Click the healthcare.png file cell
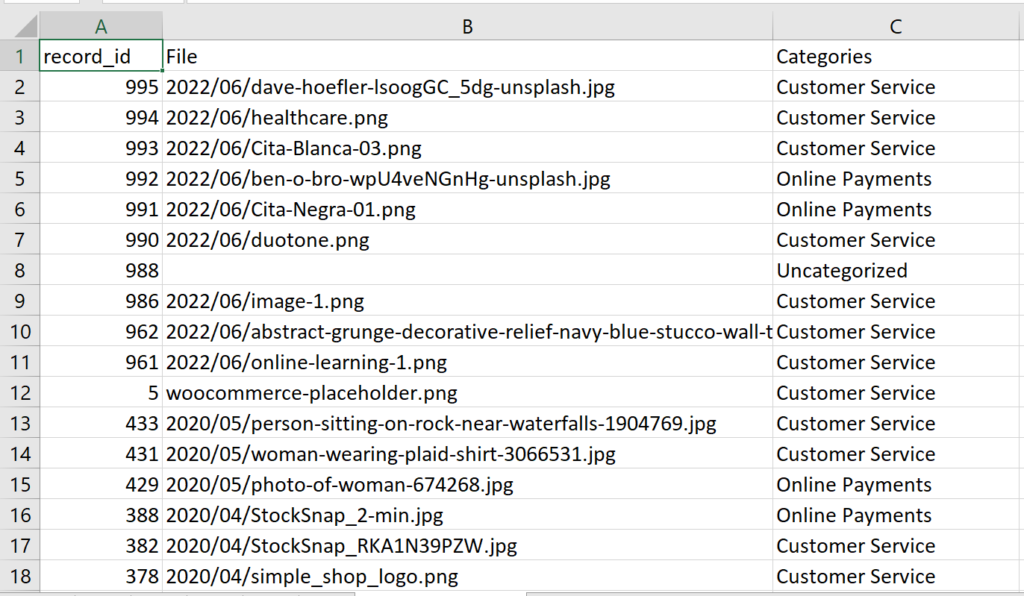This screenshot has height=596, width=1024. (467, 118)
